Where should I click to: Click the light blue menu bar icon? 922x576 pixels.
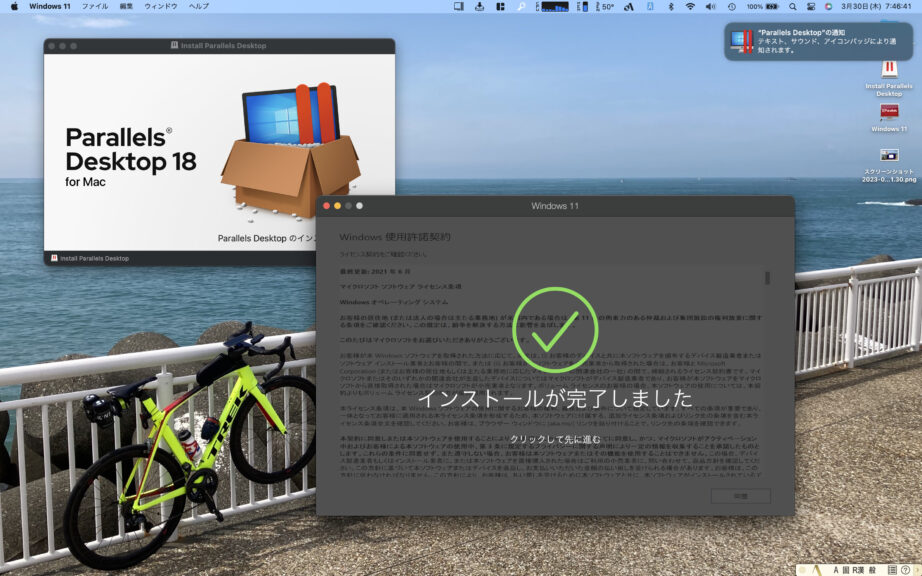click(650, 6)
